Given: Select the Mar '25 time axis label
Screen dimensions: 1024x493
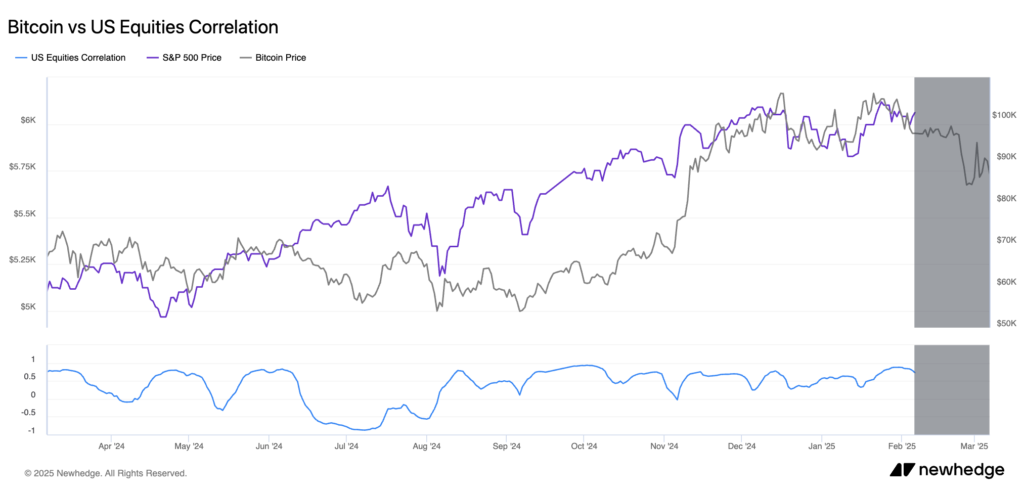Looking at the screenshot, I should coord(976,446).
